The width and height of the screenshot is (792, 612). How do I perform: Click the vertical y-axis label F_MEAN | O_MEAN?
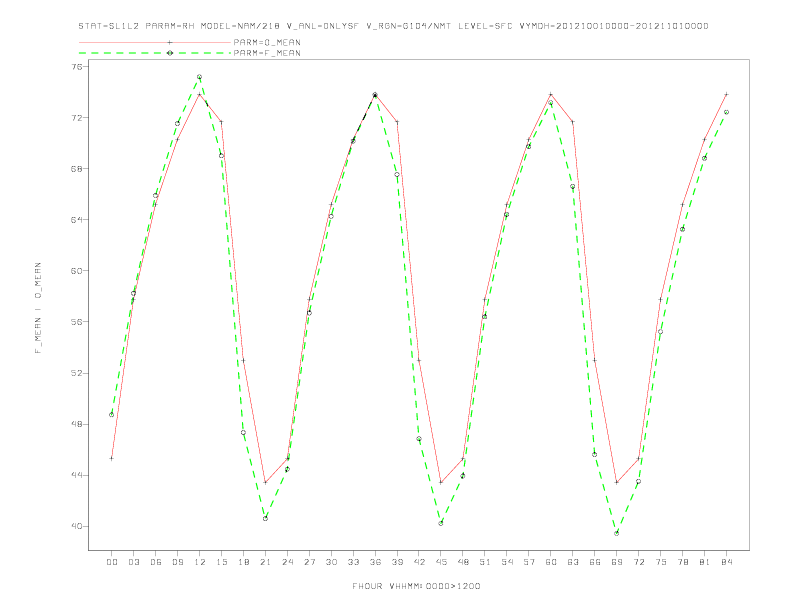[38, 308]
